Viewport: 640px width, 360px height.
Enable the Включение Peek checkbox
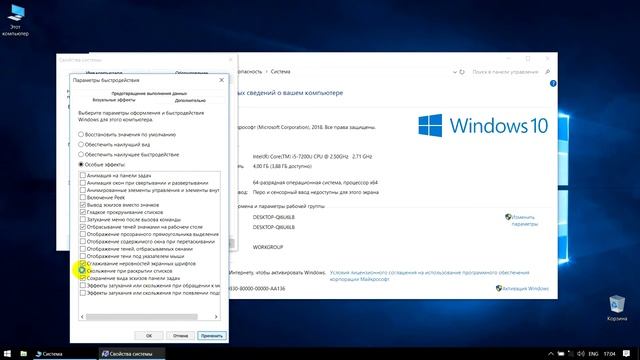point(83,198)
